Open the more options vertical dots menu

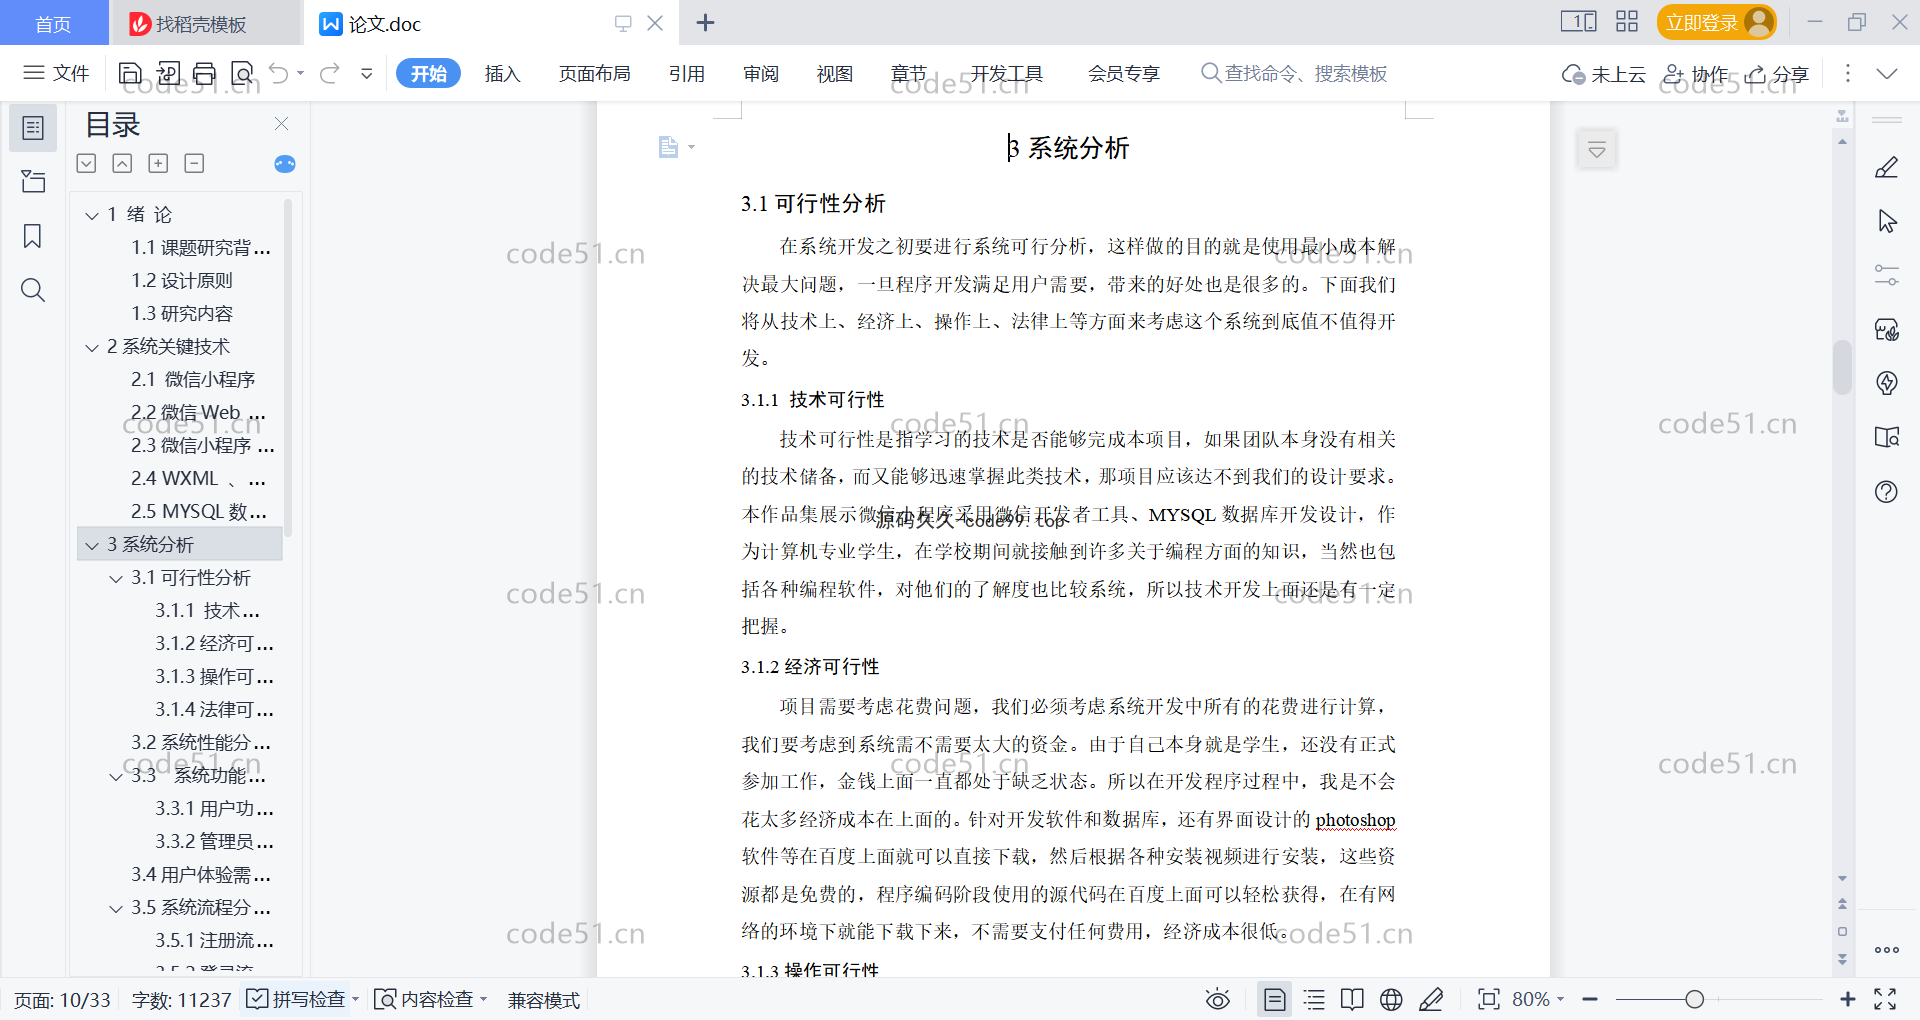(1847, 73)
